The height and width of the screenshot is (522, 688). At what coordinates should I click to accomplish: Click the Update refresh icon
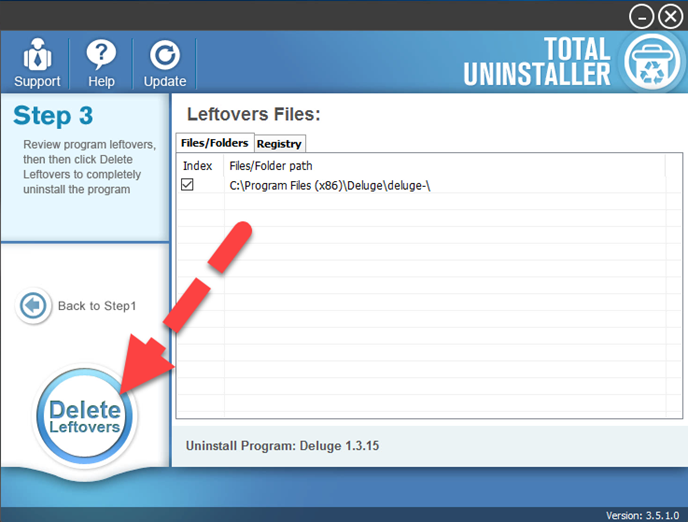click(x=164, y=56)
